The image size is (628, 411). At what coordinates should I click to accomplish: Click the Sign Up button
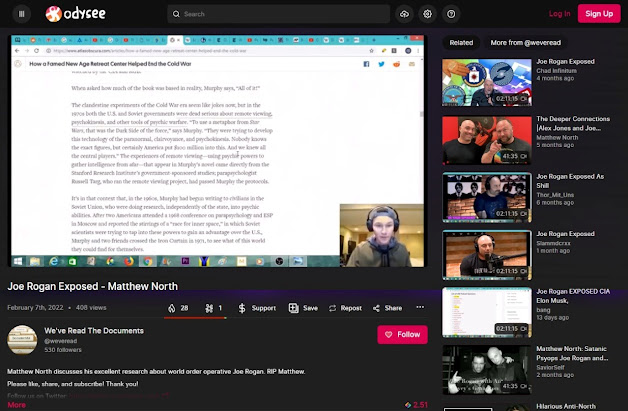(x=599, y=14)
